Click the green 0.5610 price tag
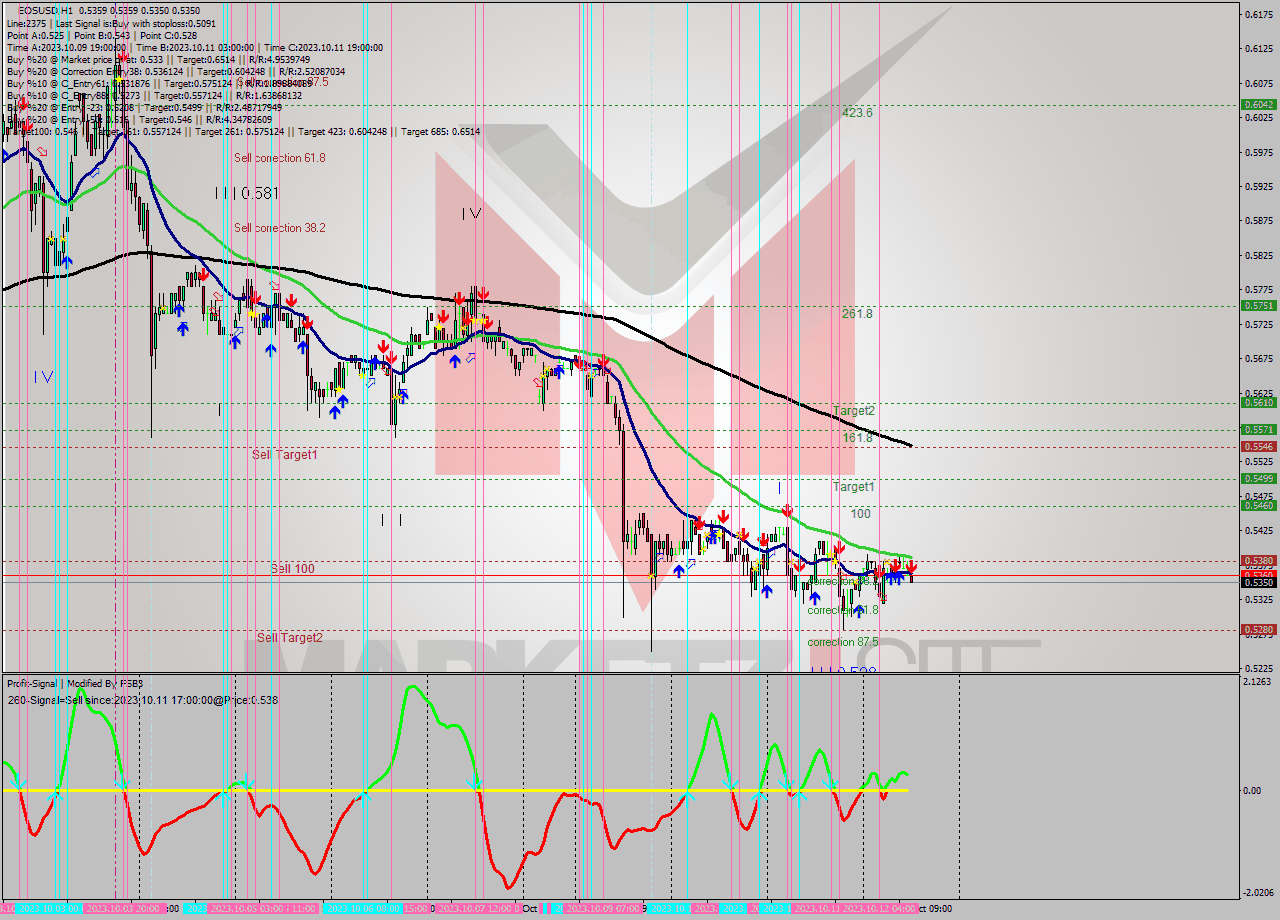1280x920 pixels. pos(1258,403)
